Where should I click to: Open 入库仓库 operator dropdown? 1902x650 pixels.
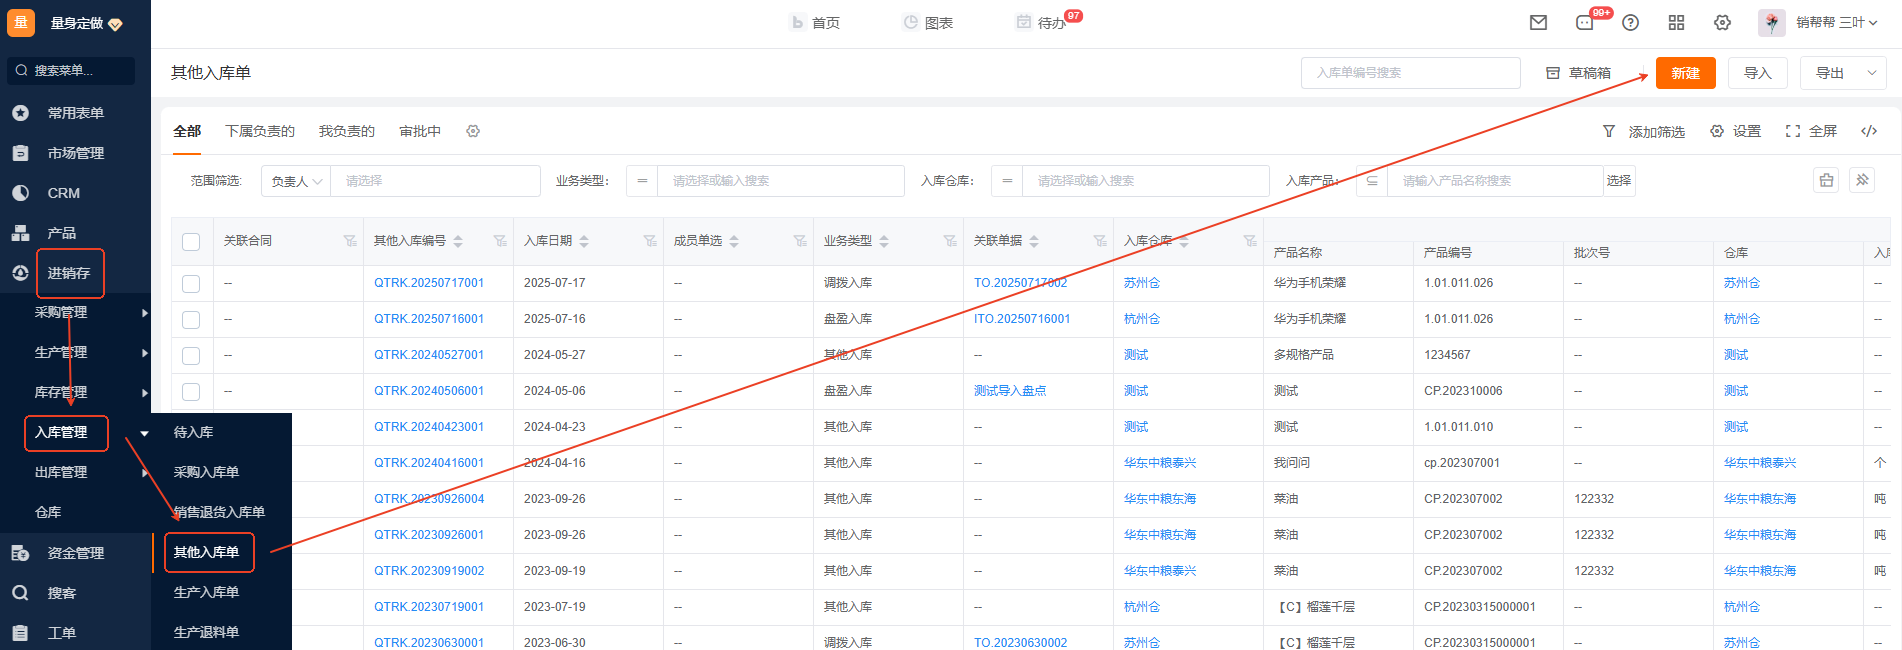click(1007, 181)
